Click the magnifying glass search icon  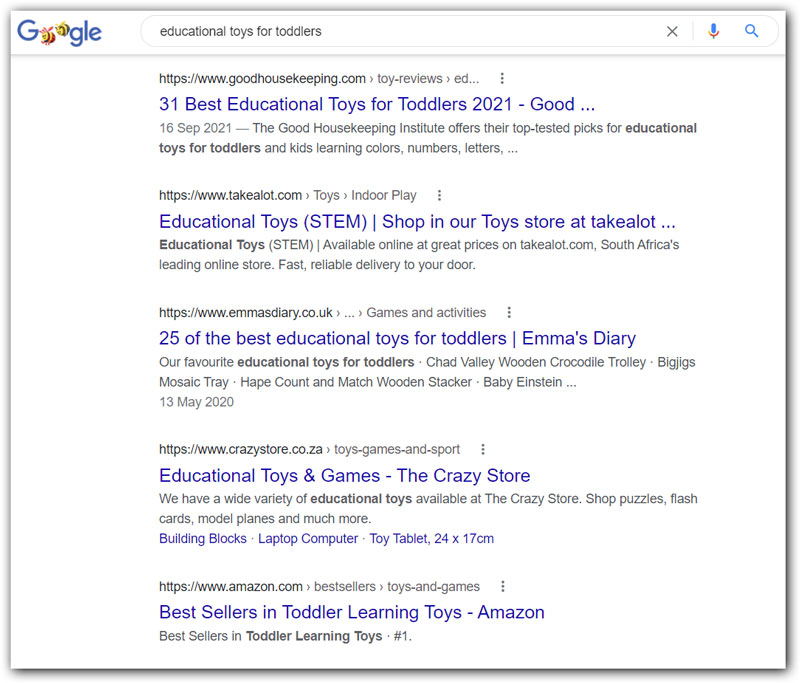point(751,31)
